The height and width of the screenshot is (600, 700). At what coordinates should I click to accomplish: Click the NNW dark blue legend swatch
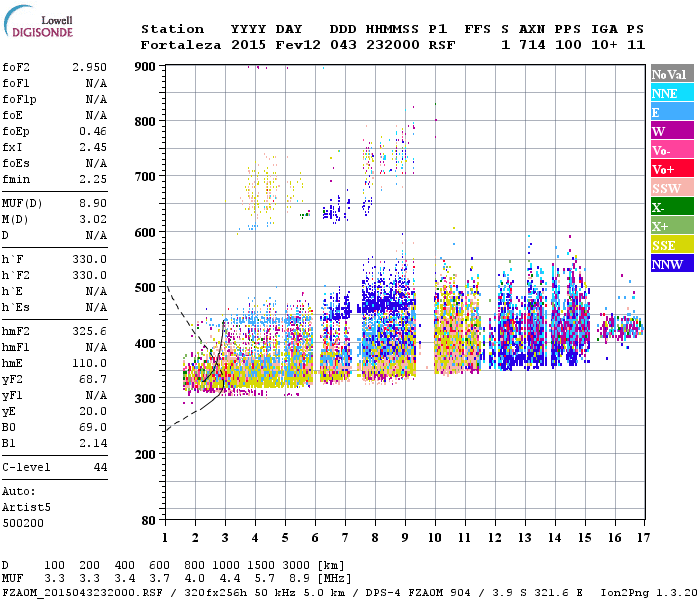click(672, 263)
